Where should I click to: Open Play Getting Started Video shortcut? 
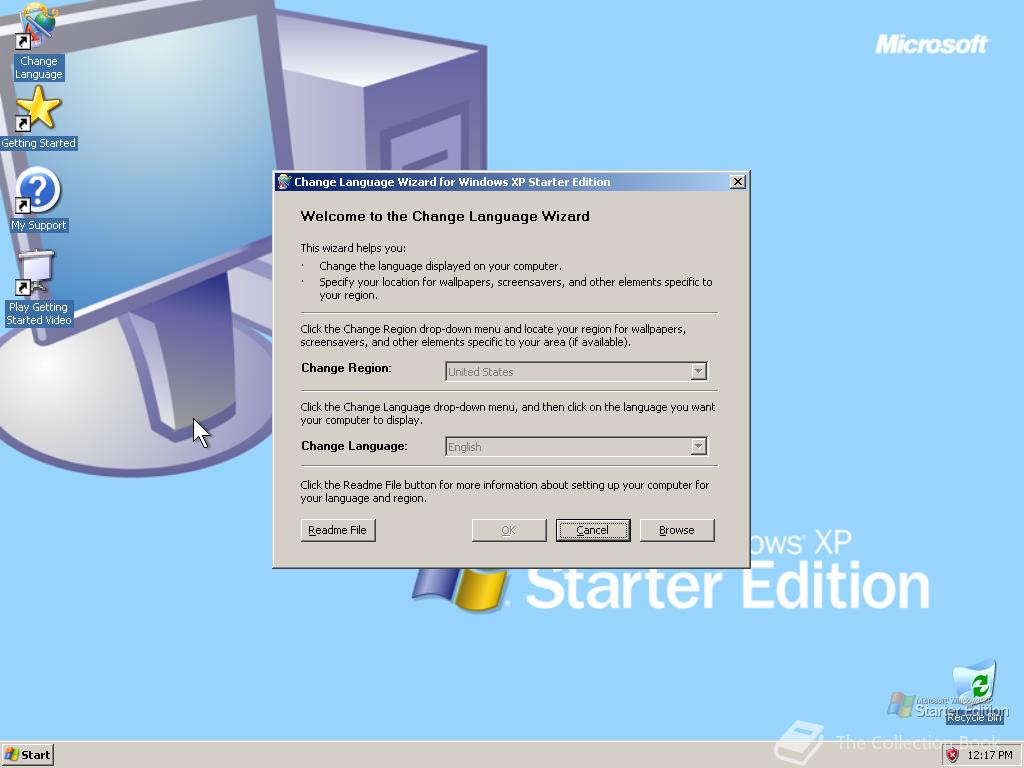(x=38, y=288)
